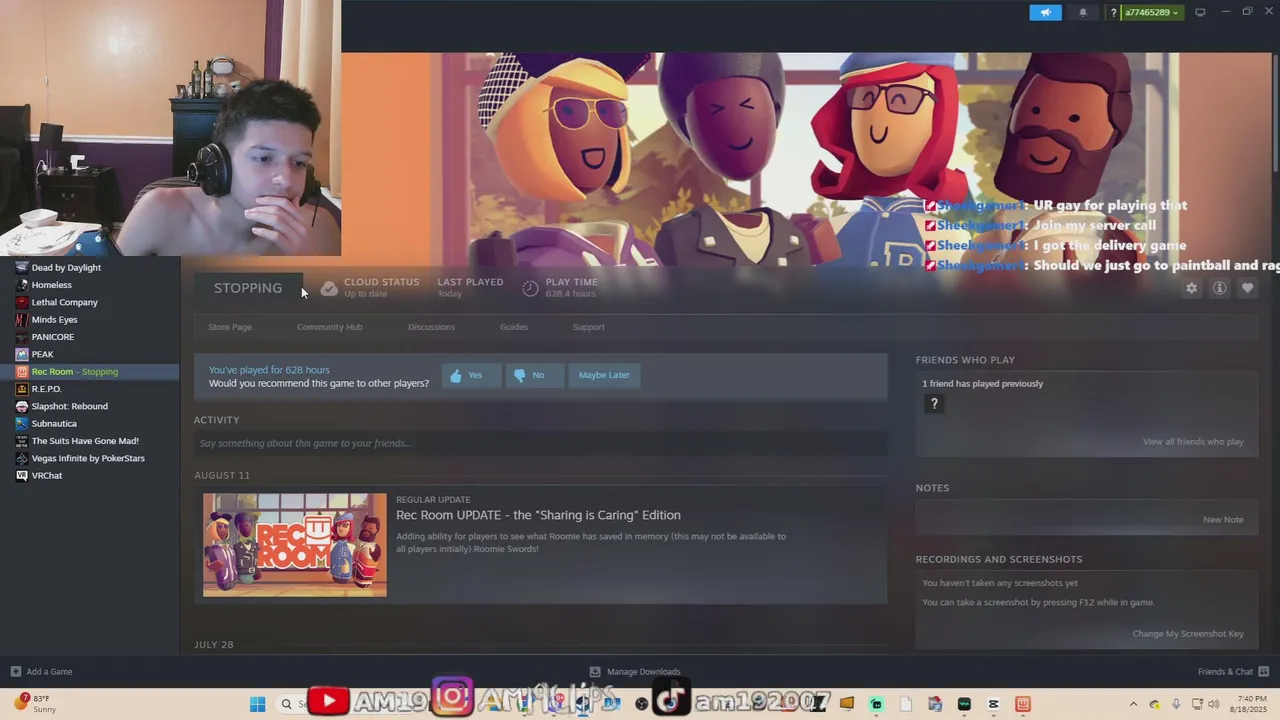This screenshot has height=720, width=1280.
Task: Click the "You've played for 628 hours" text
Action: click(x=269, y=370)
